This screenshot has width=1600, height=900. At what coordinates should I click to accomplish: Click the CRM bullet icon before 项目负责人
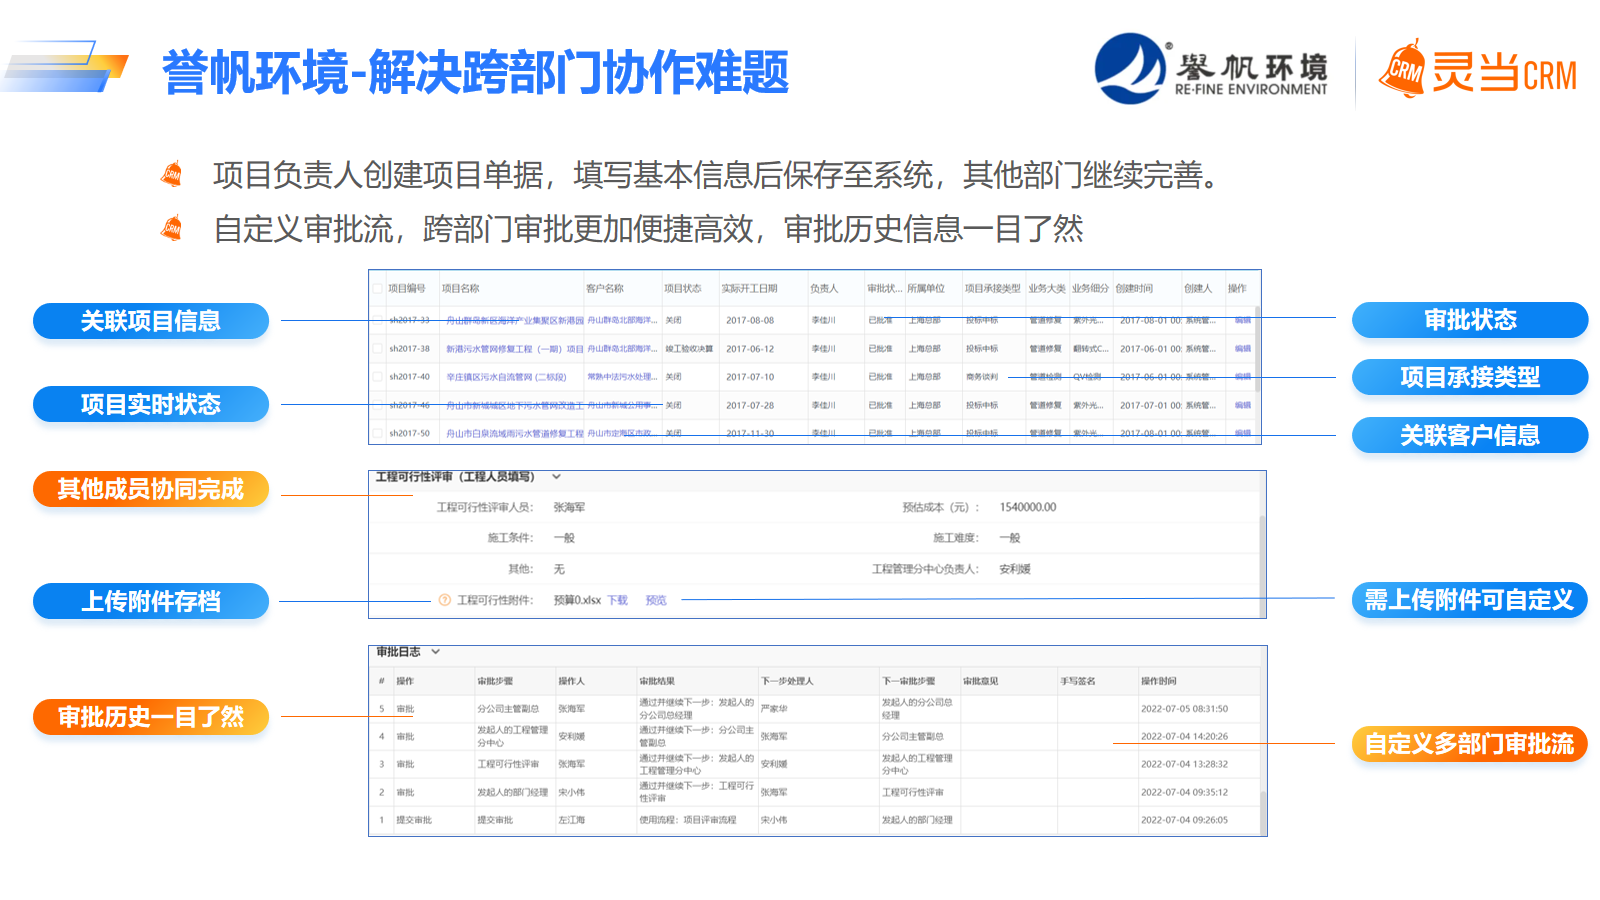[172, 175]
